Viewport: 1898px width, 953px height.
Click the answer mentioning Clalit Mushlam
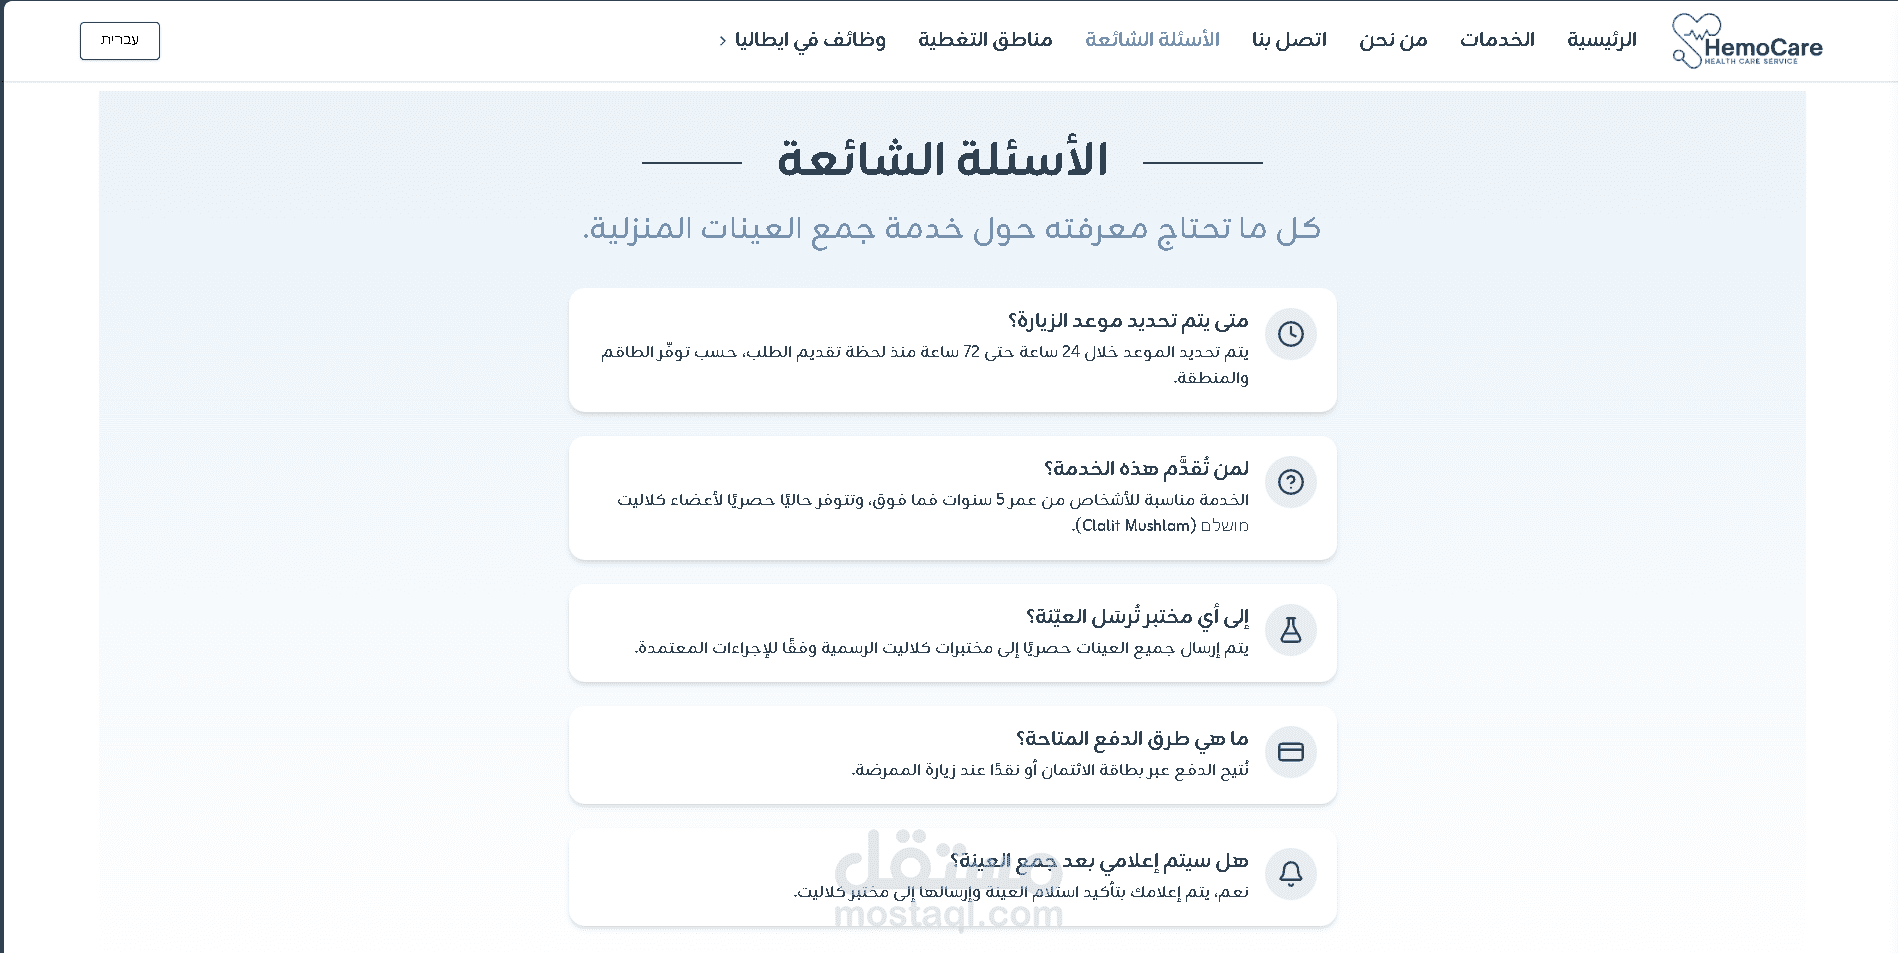click(933, 513)
